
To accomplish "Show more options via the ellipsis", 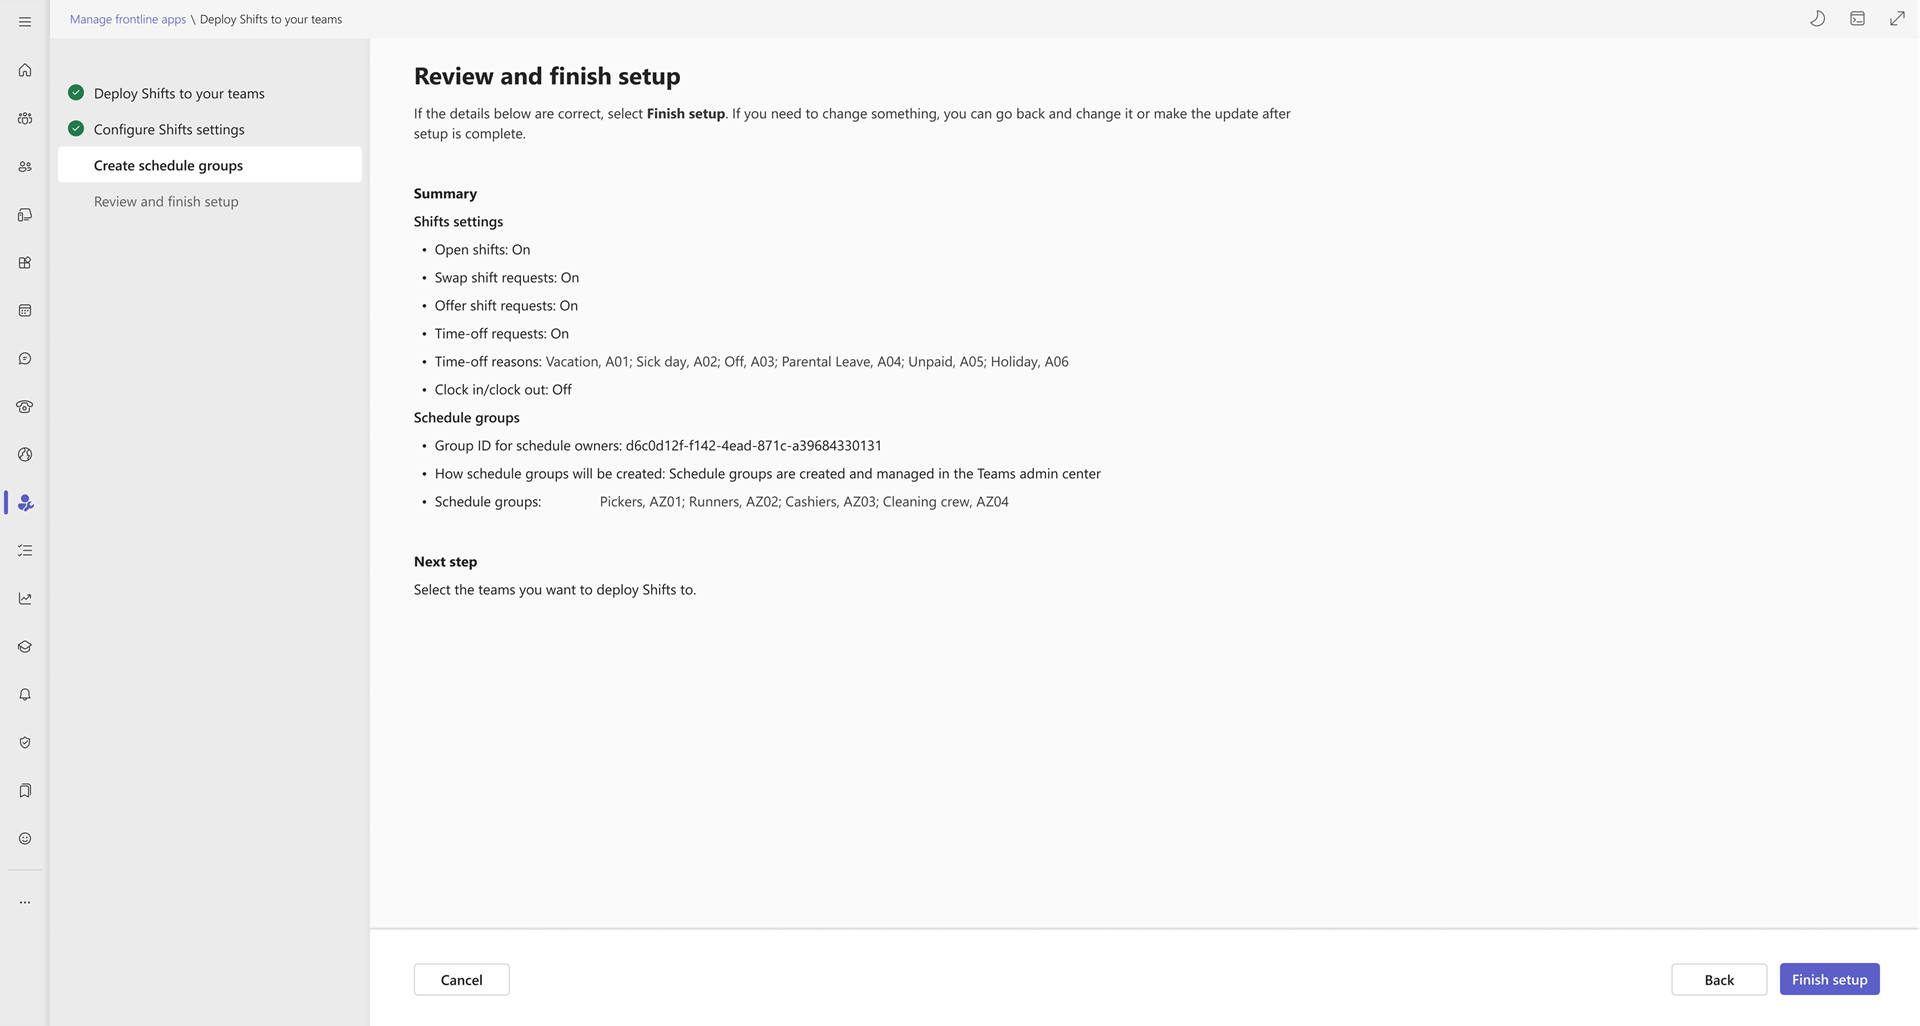I will tap(25, 902).
